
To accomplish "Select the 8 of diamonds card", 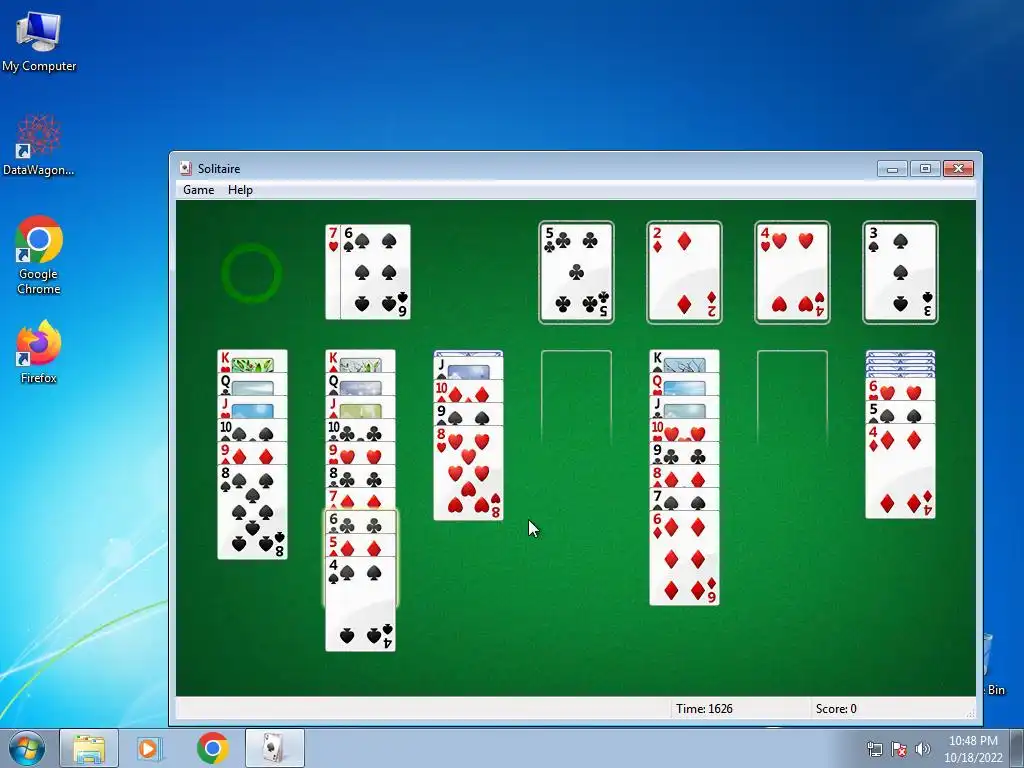I will [x=684, y=475].
